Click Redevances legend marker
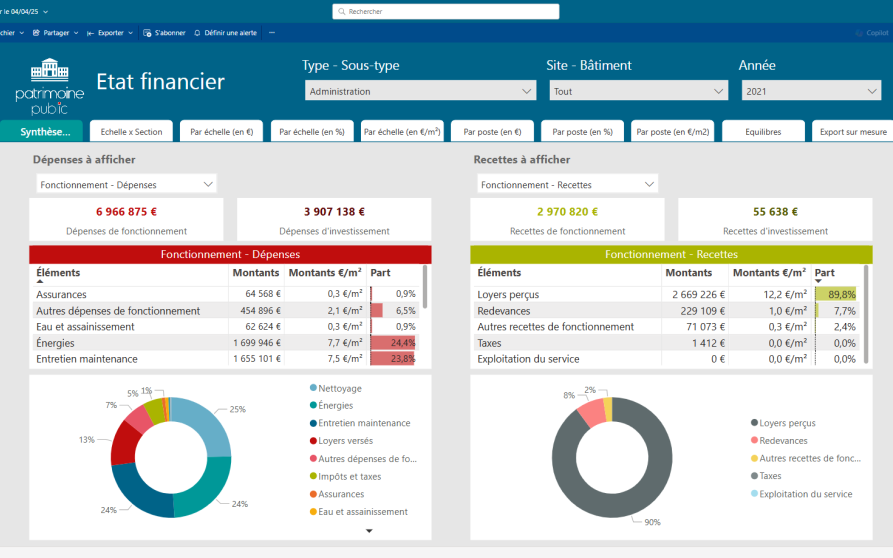 point(754,440)
